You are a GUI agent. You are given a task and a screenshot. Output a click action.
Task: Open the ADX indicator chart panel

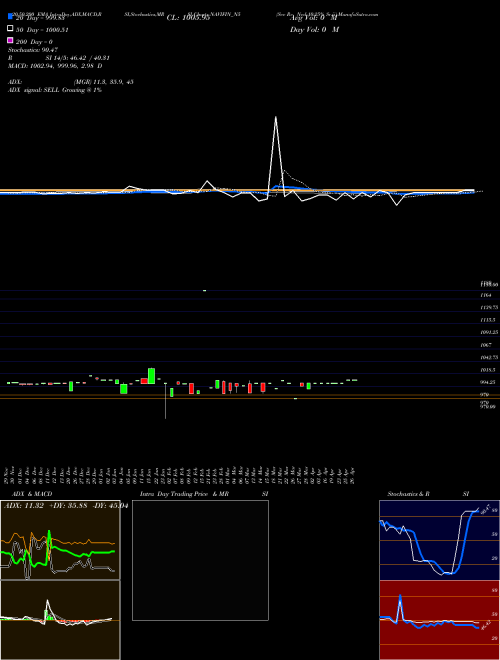pos(60,540)
